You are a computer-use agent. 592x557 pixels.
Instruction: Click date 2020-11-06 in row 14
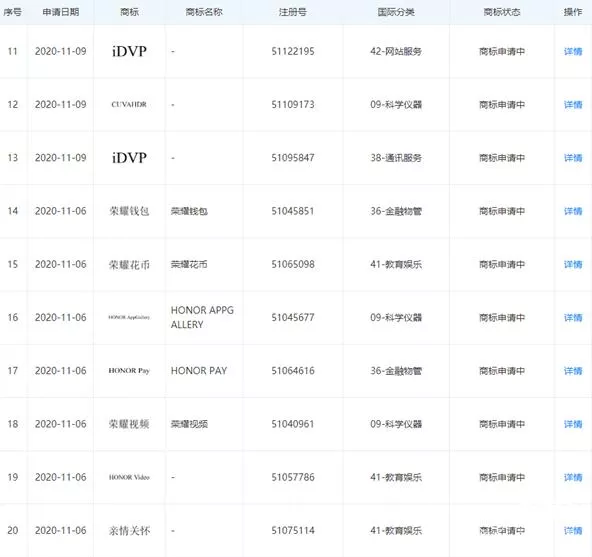pyautogui.click(x=61, y=211)
